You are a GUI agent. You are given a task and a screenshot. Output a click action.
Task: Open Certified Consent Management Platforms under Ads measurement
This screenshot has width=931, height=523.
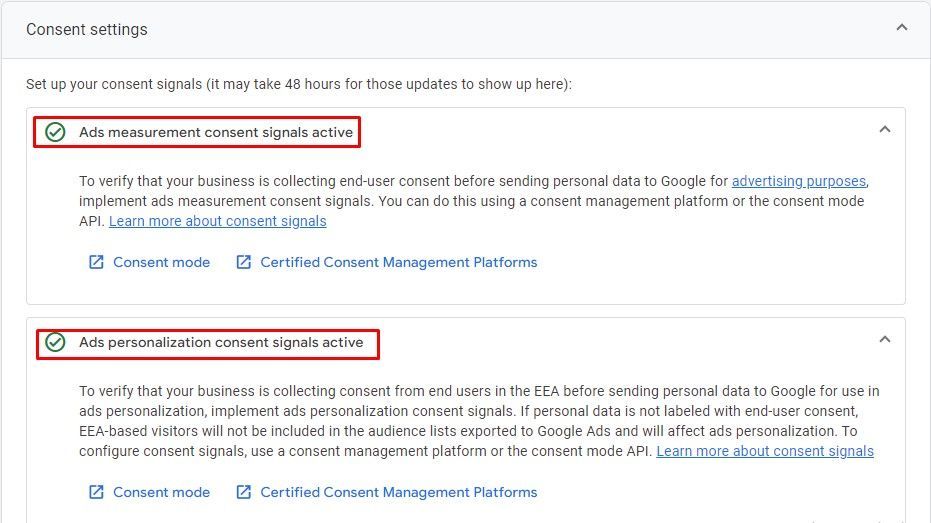(x=398, y=262)
